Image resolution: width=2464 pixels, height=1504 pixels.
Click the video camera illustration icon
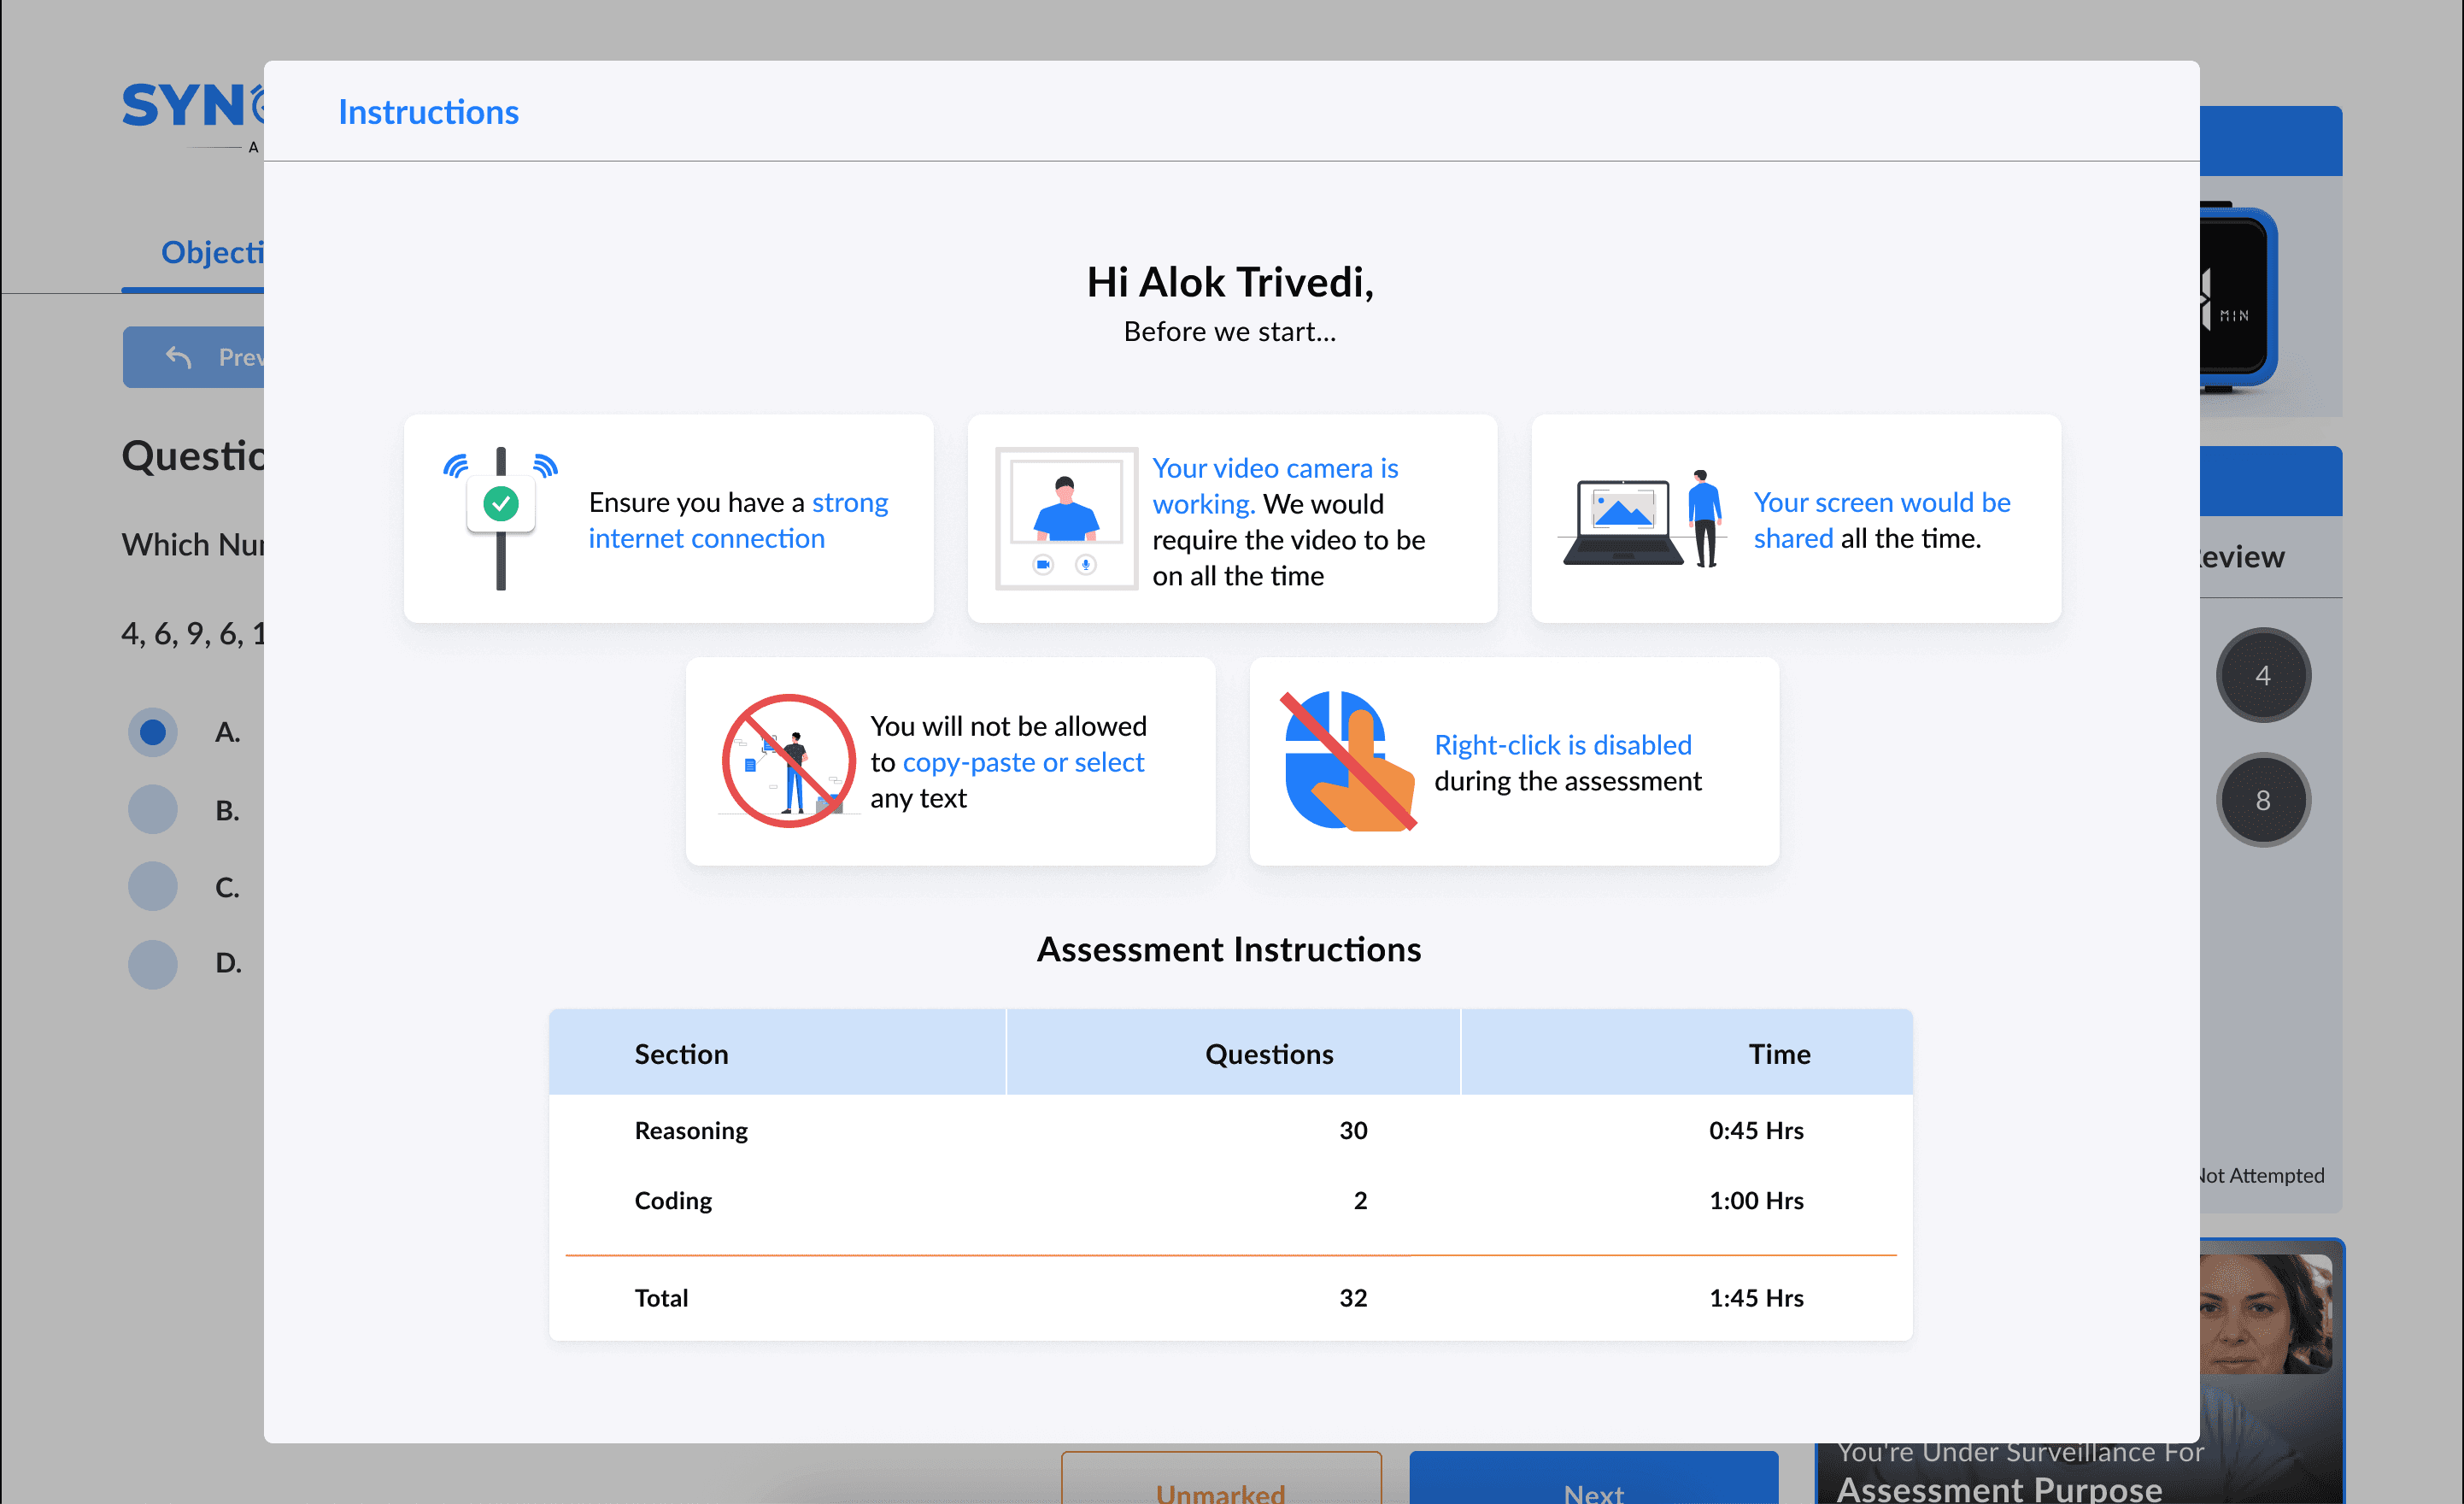click(x=1066, y=518)
